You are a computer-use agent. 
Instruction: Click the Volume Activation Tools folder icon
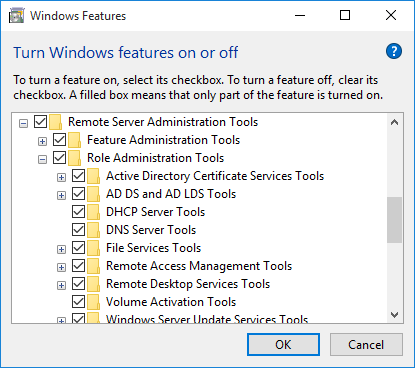click(93, 302)
